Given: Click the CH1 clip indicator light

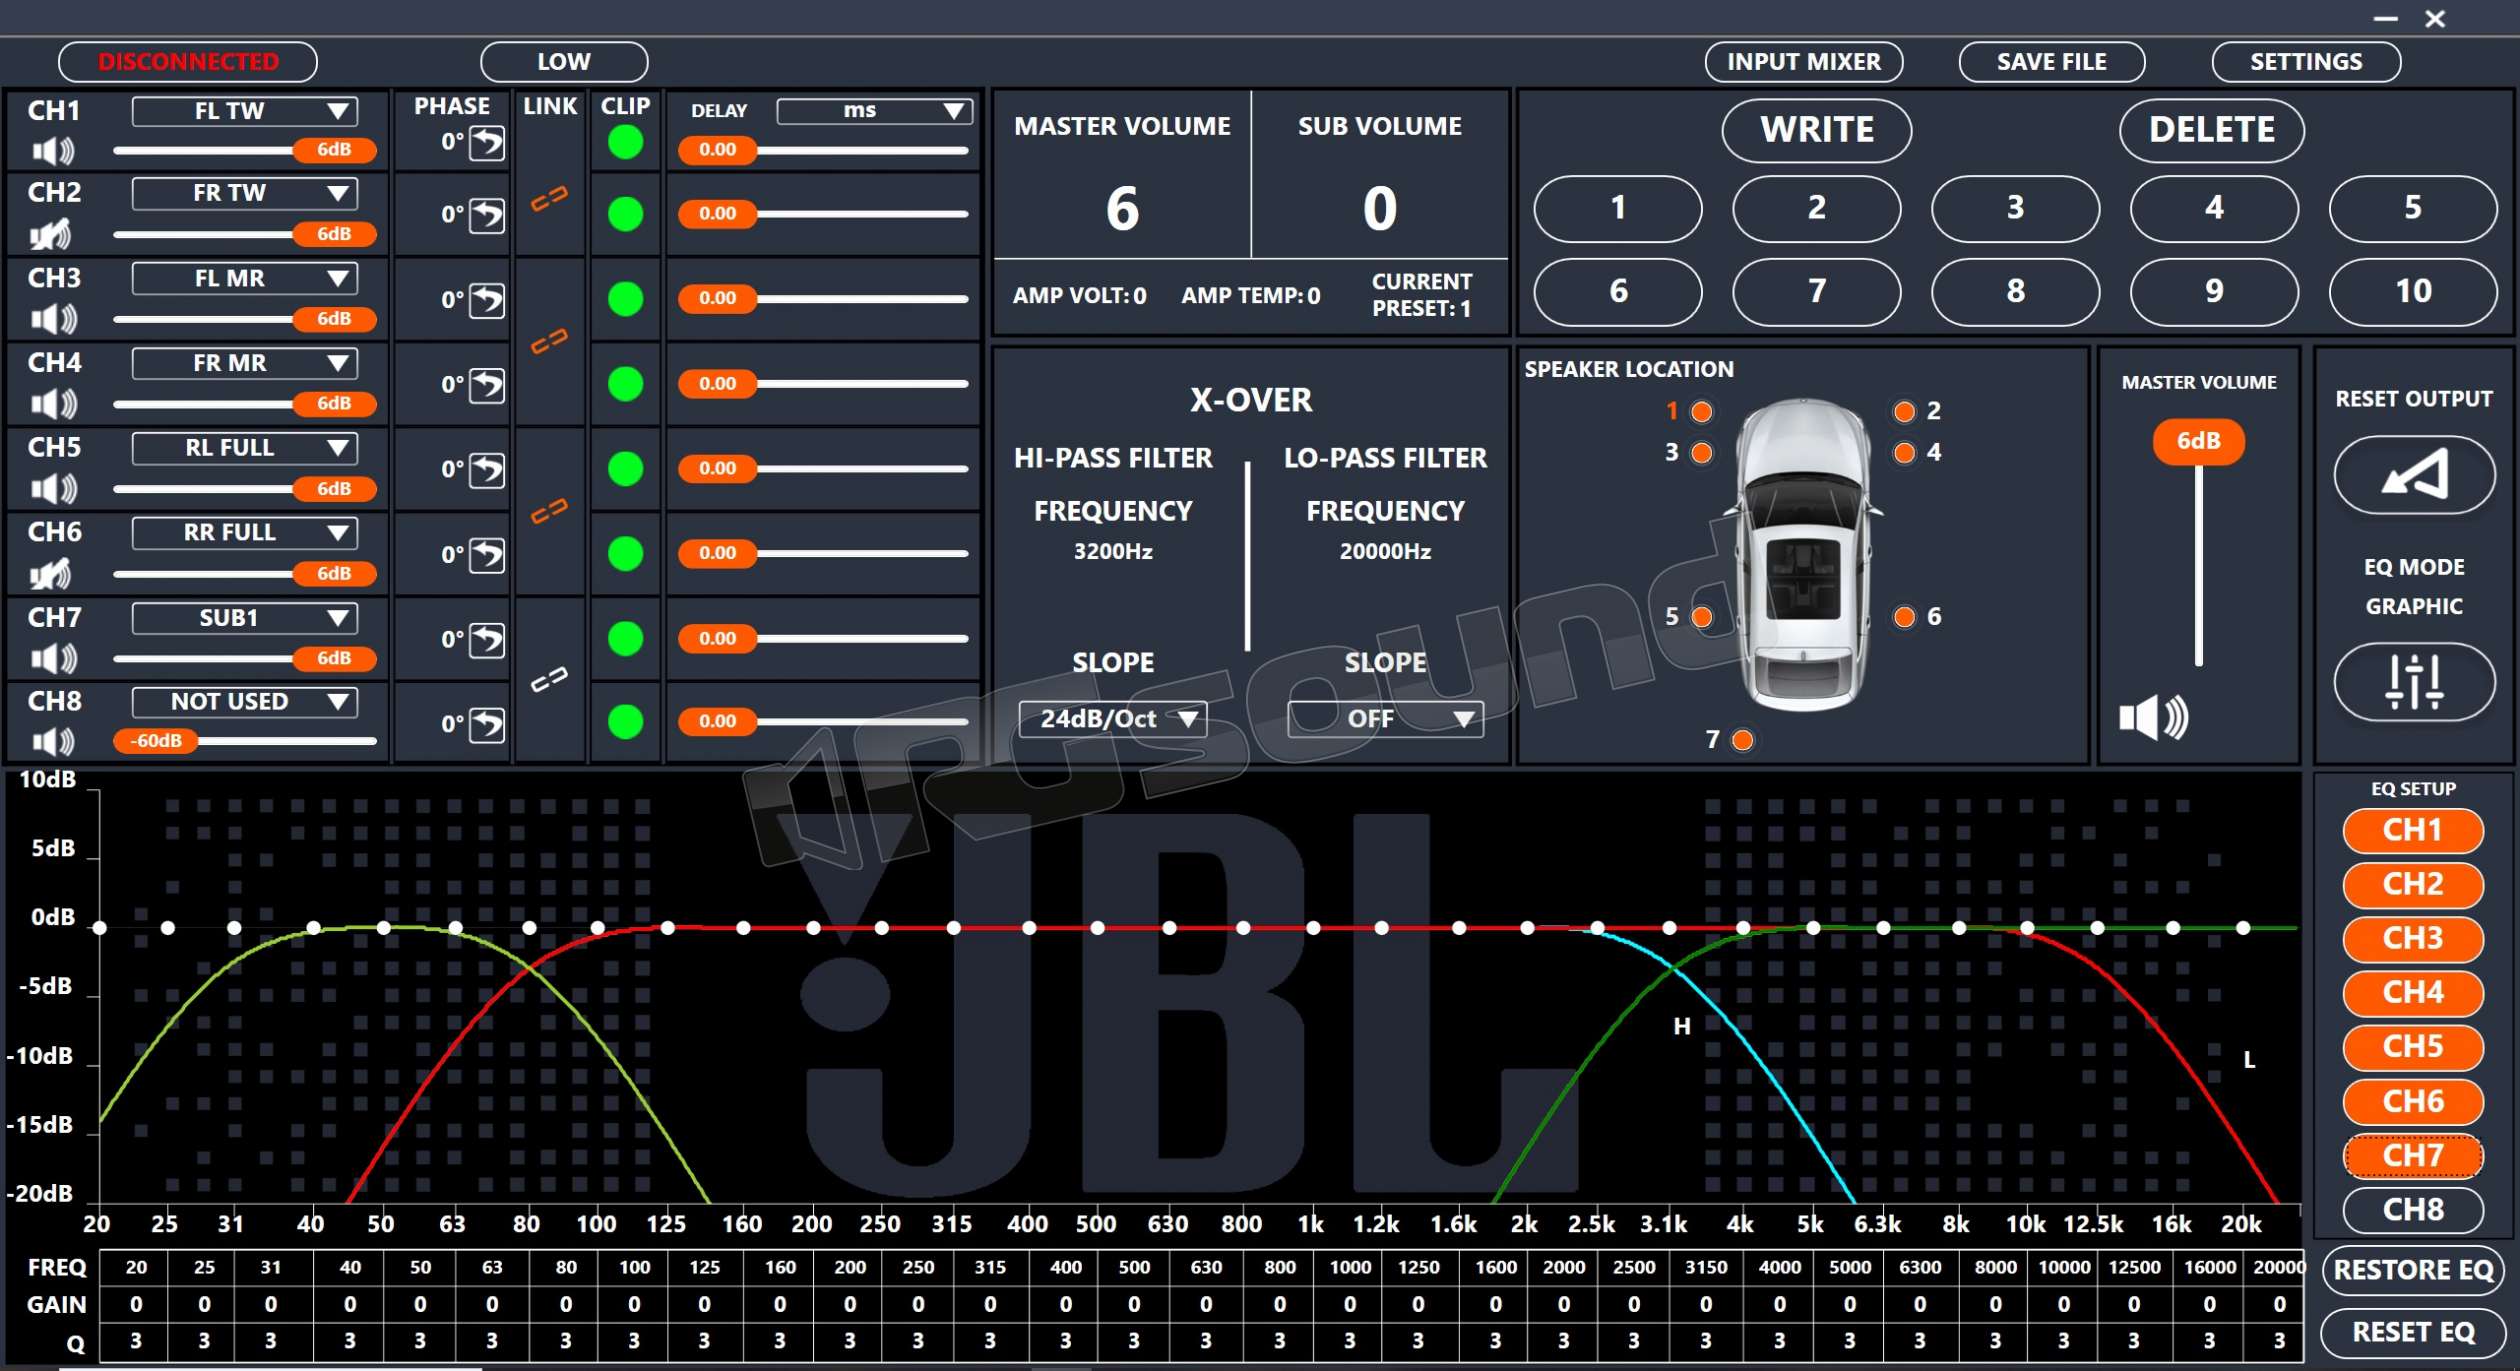Looking at the screenshot, I should click(625, 143).
